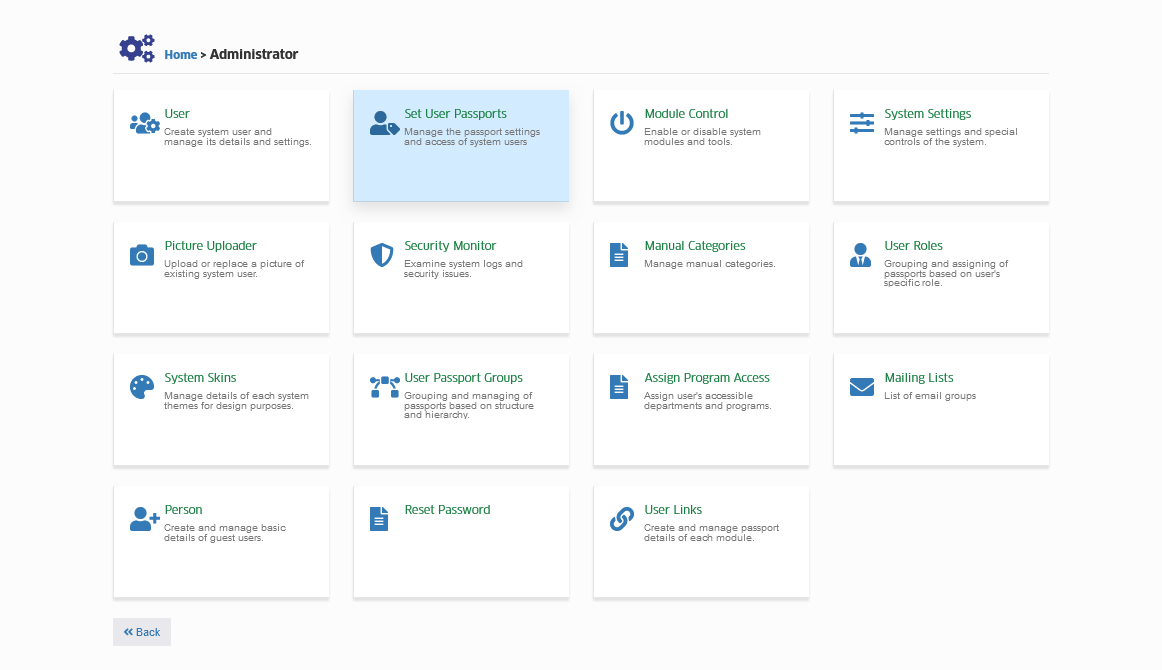Click 'Assign user's accessible departments' description

tap(708, 401)
